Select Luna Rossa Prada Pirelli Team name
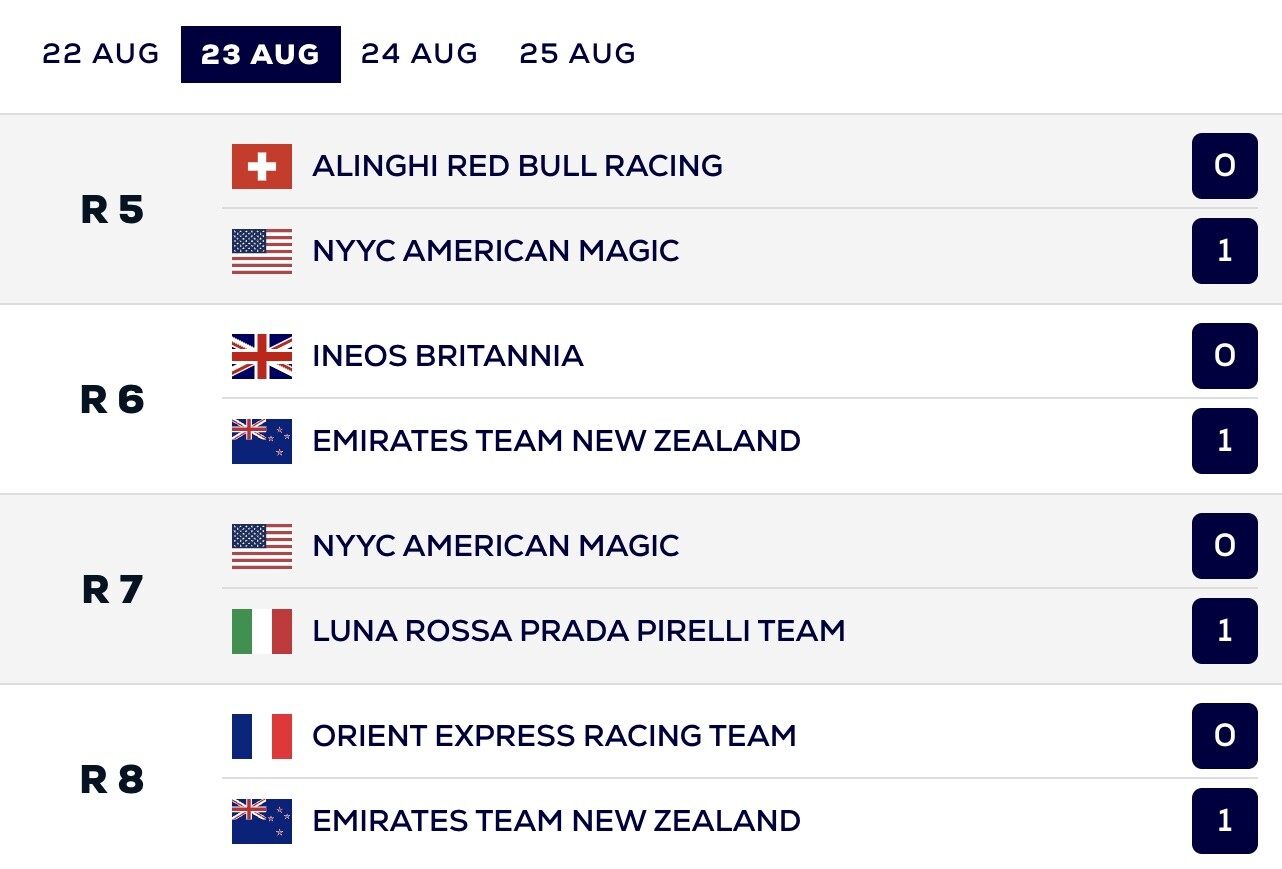Screen dimensions: 1282x869 coord(578,631)
